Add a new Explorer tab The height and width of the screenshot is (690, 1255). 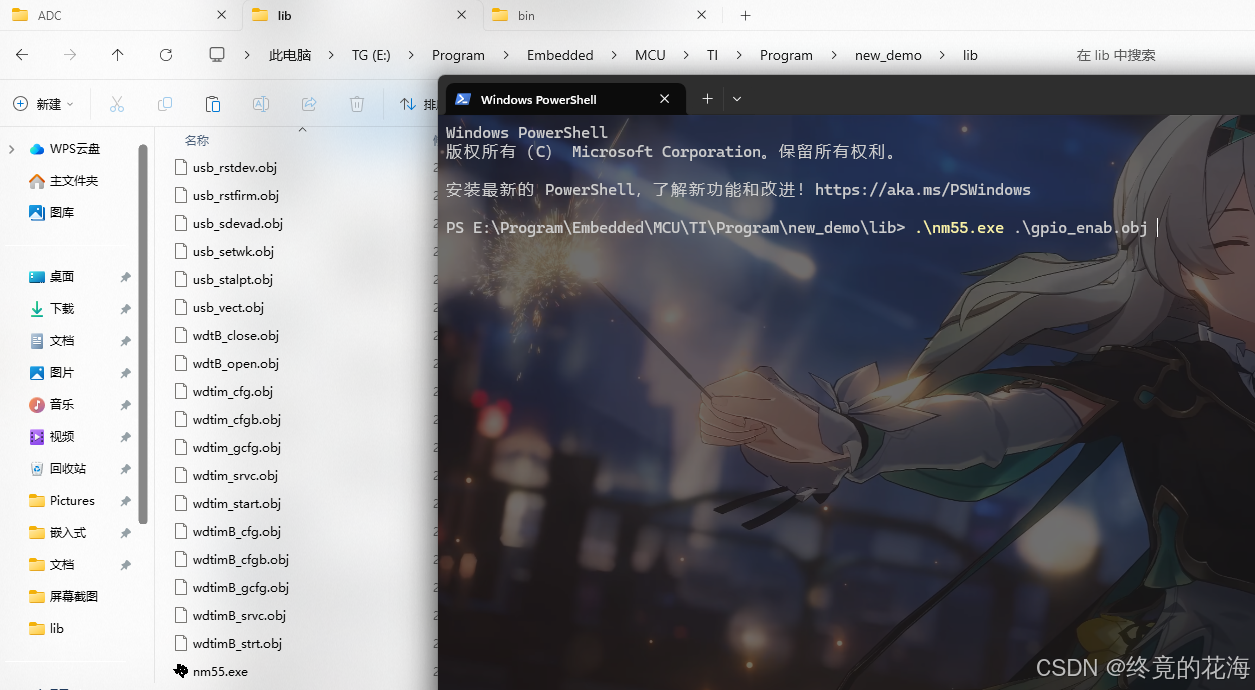click(745, 15)
